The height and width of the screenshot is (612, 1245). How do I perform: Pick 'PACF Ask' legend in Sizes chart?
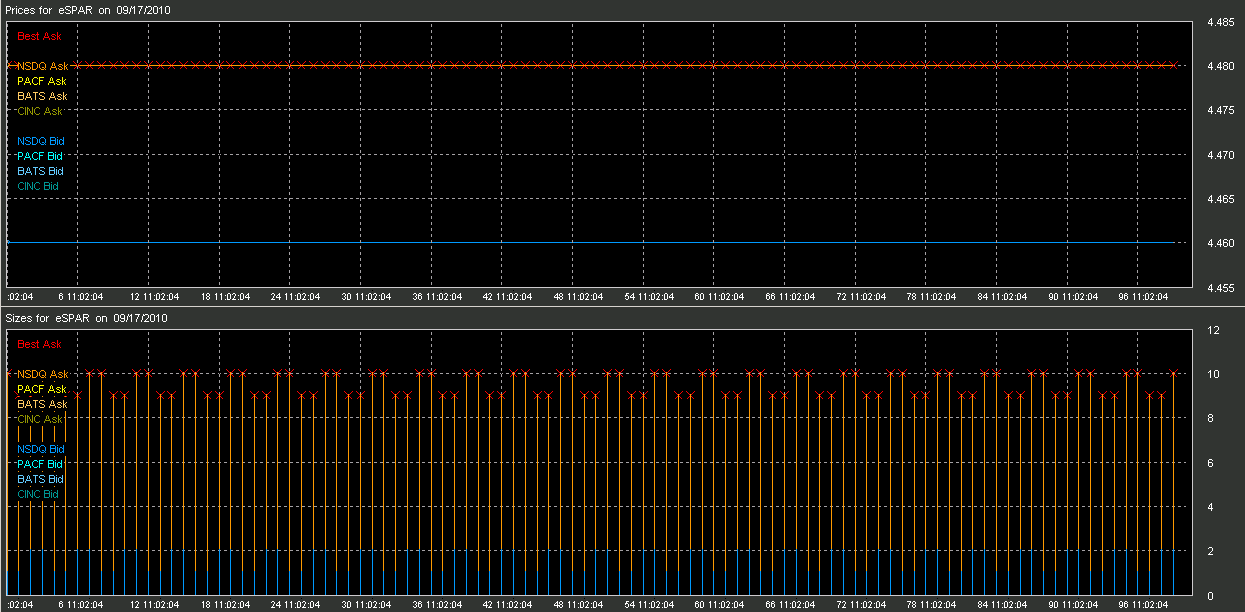click(x=42, y=389)
